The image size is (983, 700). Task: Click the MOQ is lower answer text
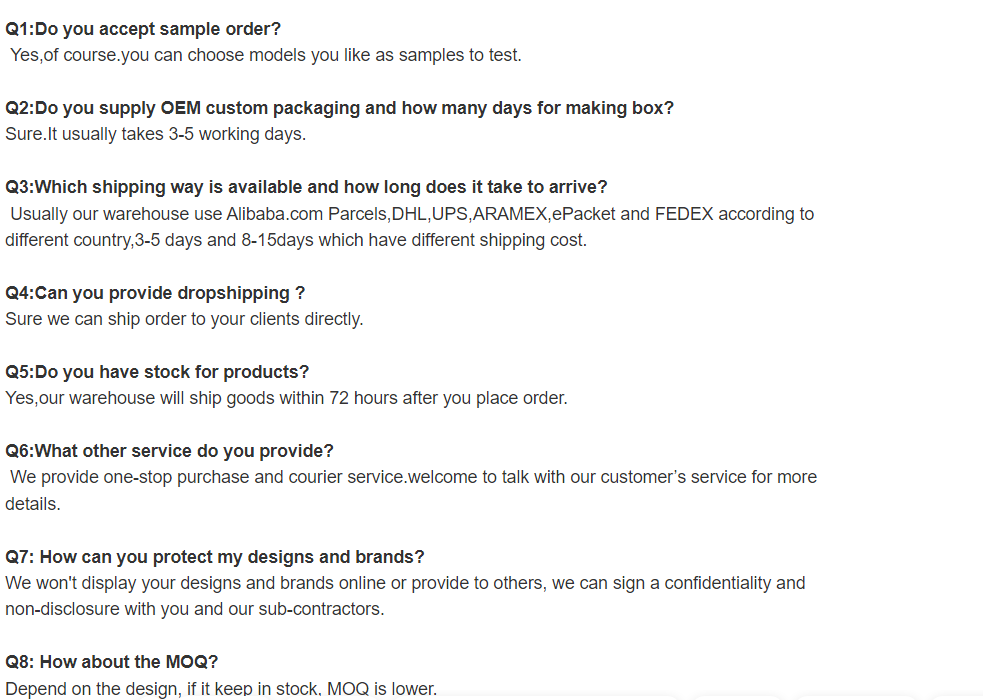[x=221, y=689]
